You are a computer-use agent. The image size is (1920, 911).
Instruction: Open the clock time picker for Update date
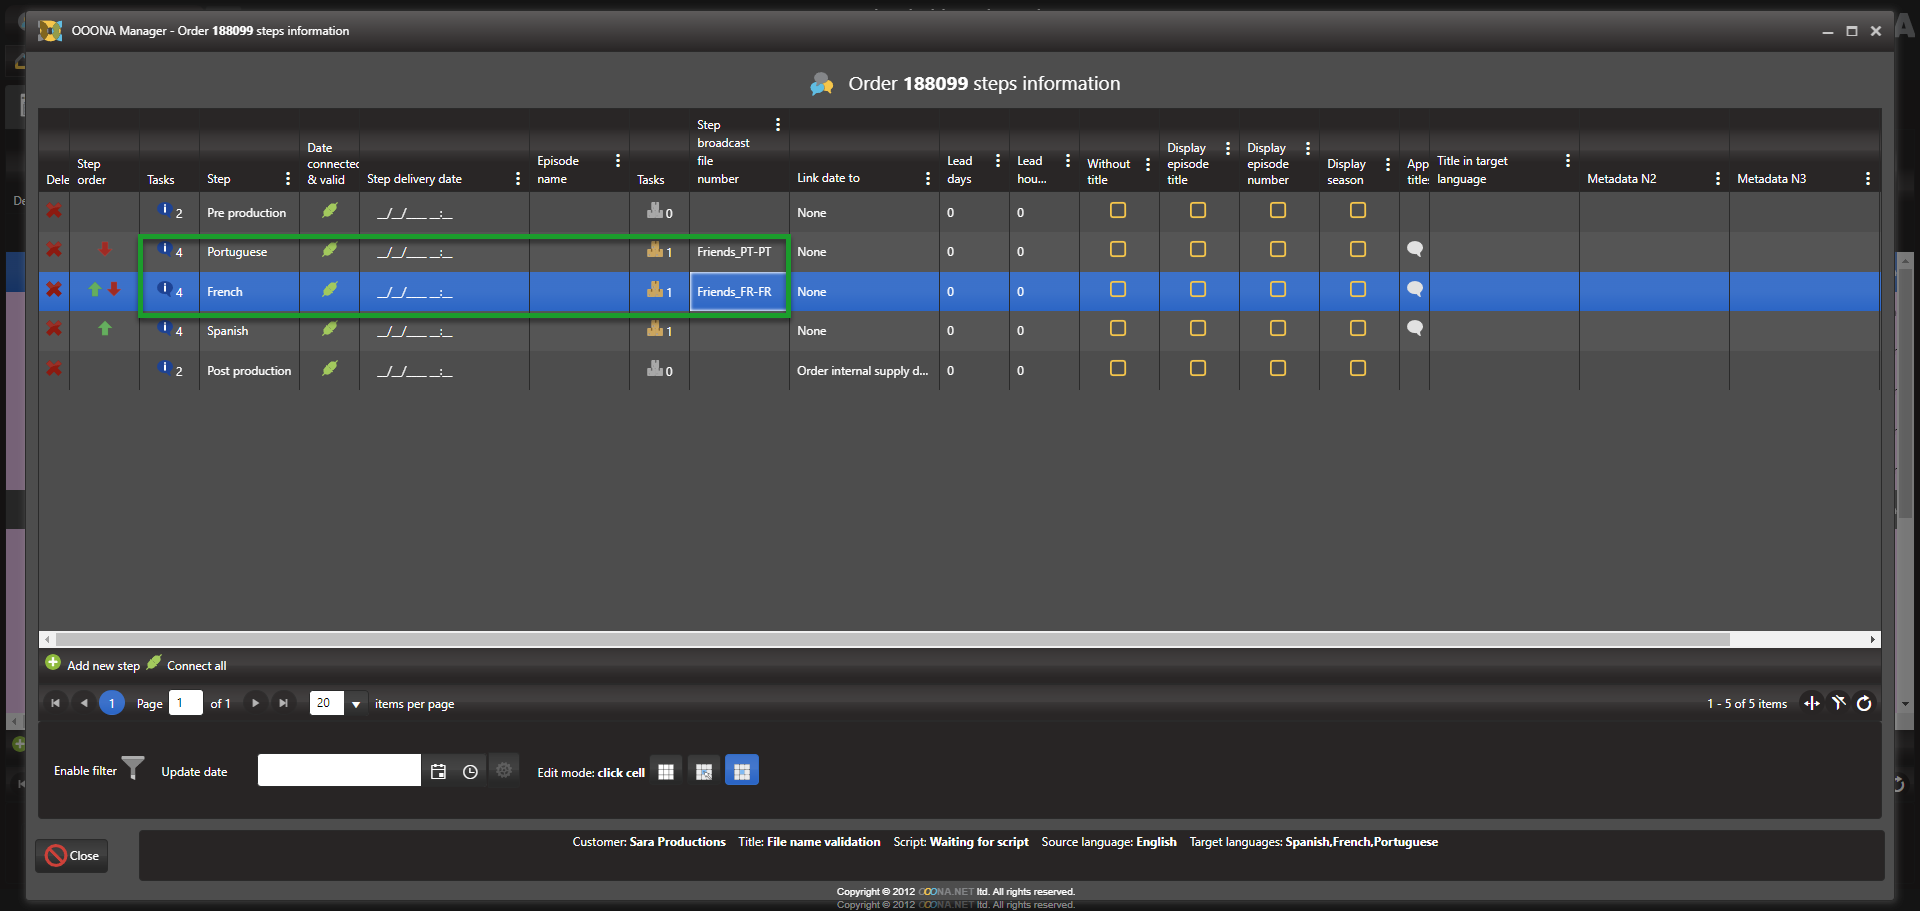coord(470,771)
